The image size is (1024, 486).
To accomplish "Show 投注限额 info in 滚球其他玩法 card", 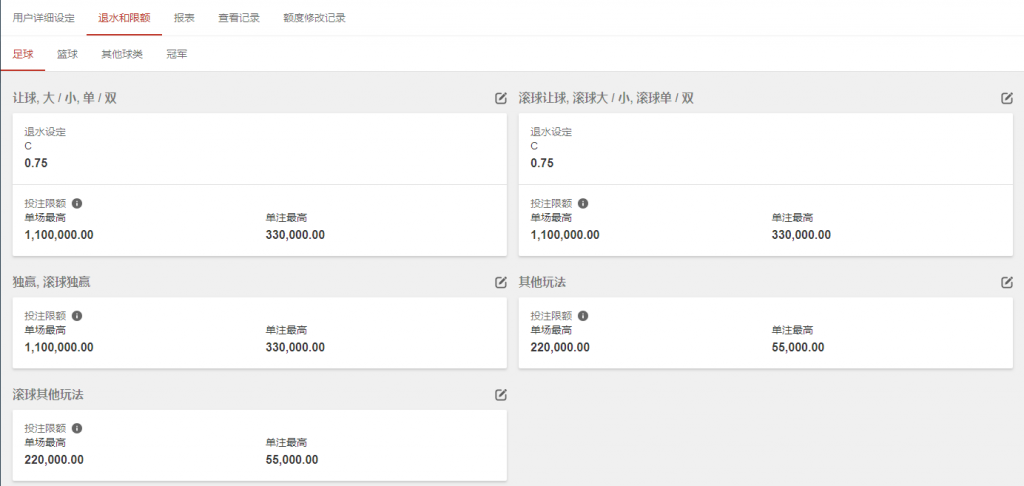I will point(77,428).
